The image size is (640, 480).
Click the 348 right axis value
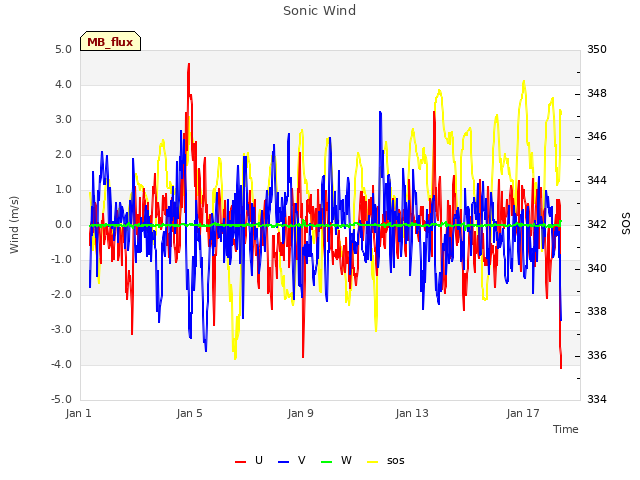pos(597,93)
